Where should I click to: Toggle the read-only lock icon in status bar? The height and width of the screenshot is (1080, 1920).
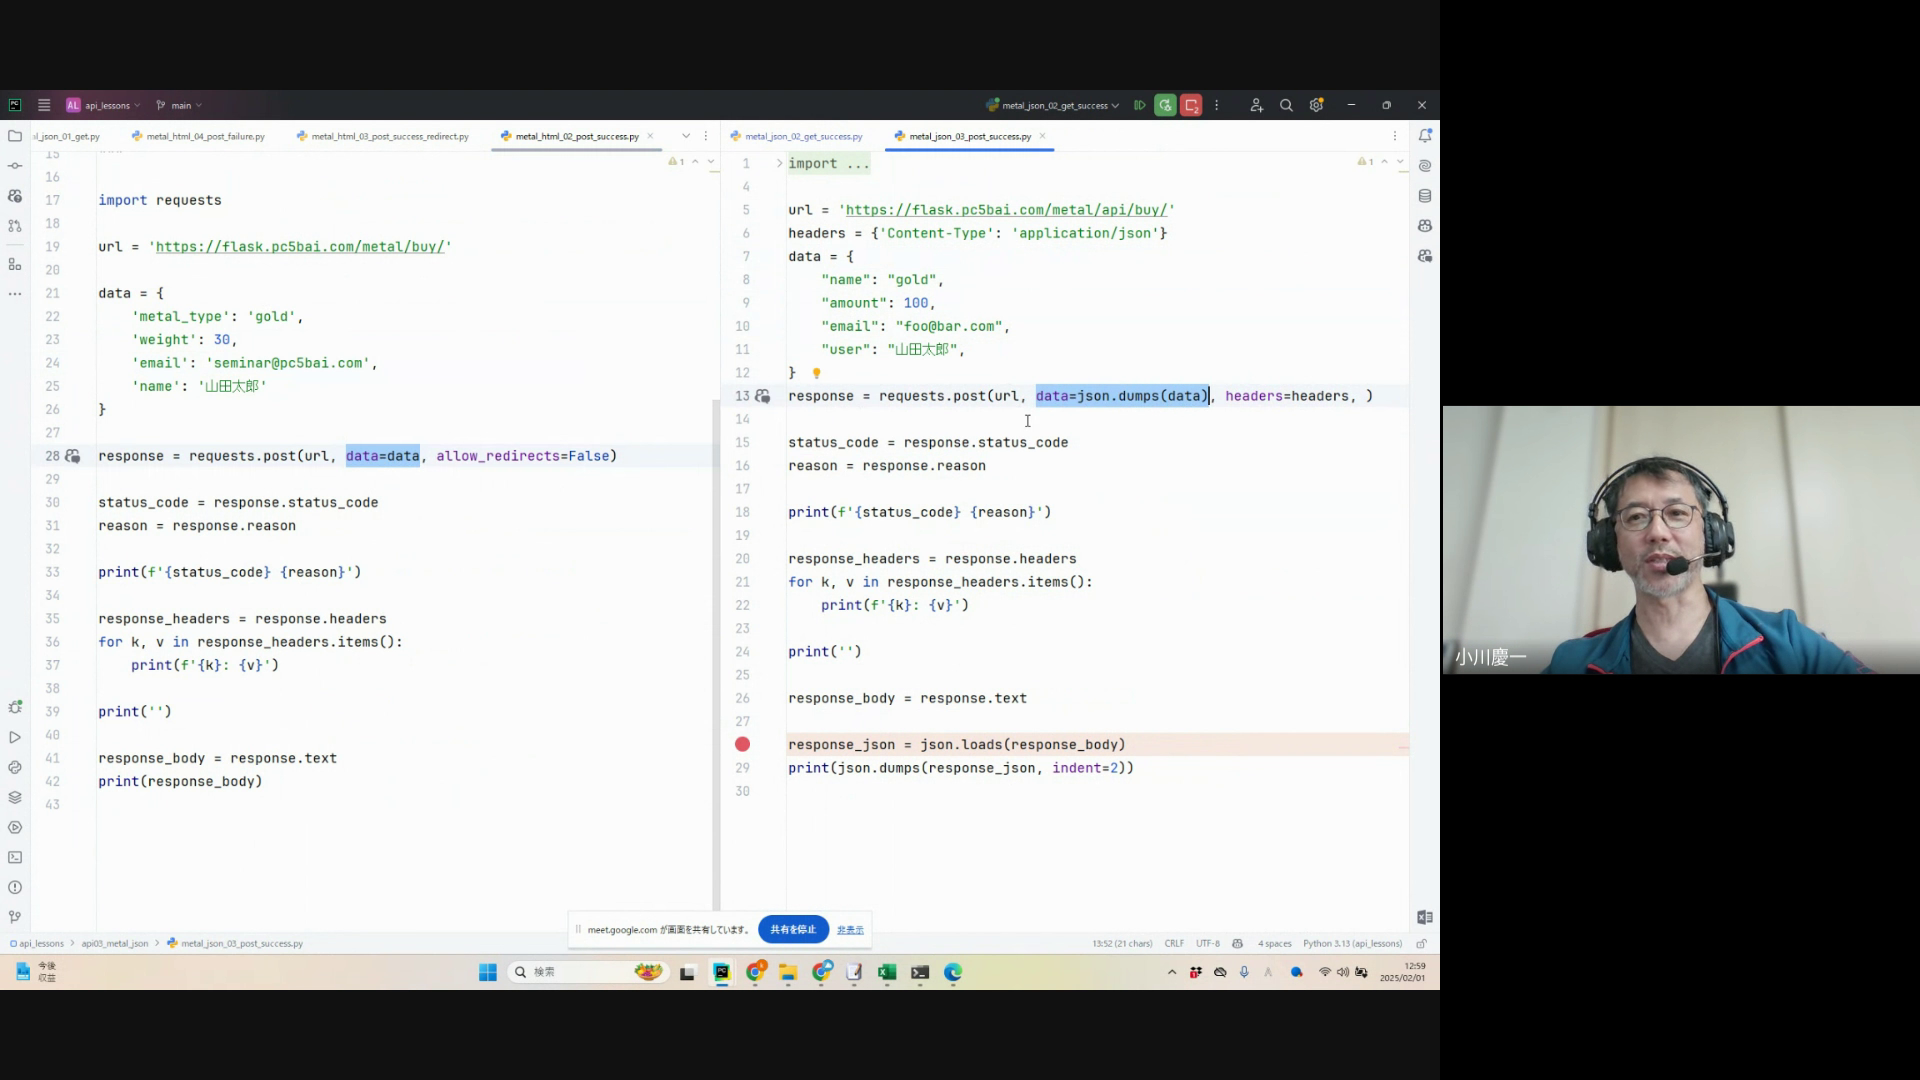[1421, 943]
